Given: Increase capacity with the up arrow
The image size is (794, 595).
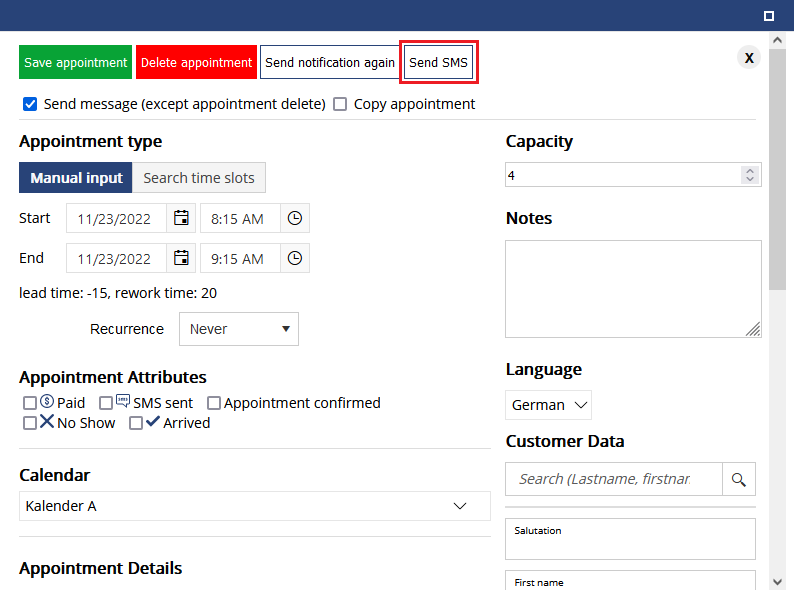Looking at the screenshot, I should point(750,171).
